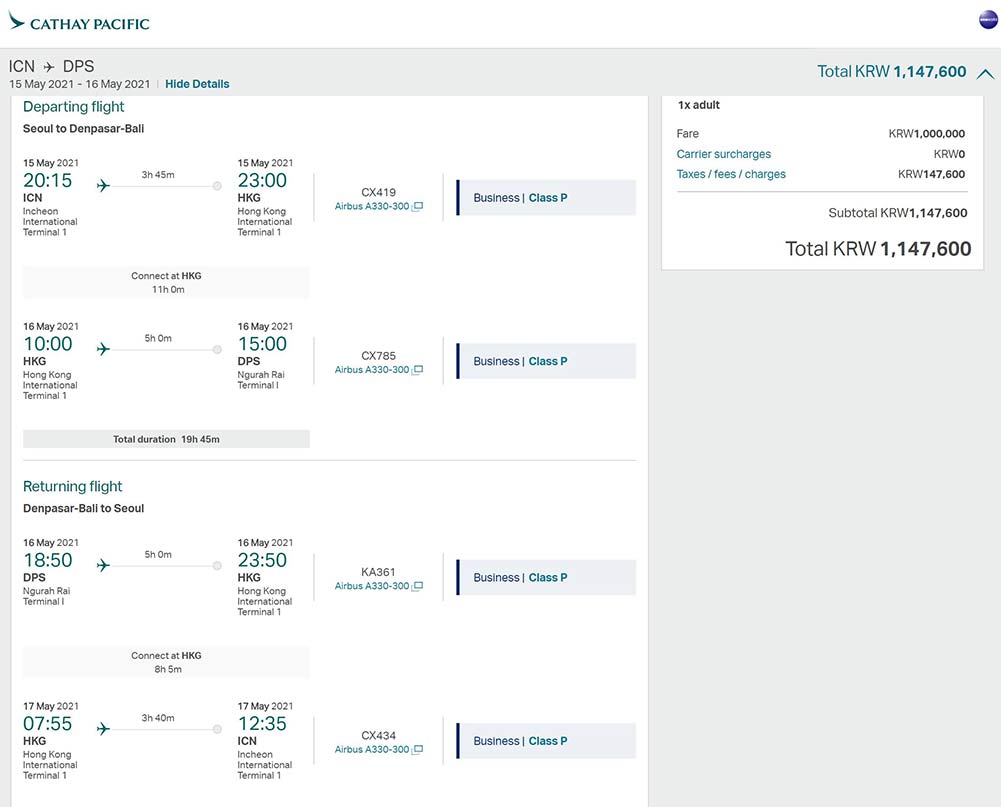1001x807 pixels.
Task: Click the Hide Details link
Action: click(197, 84)
